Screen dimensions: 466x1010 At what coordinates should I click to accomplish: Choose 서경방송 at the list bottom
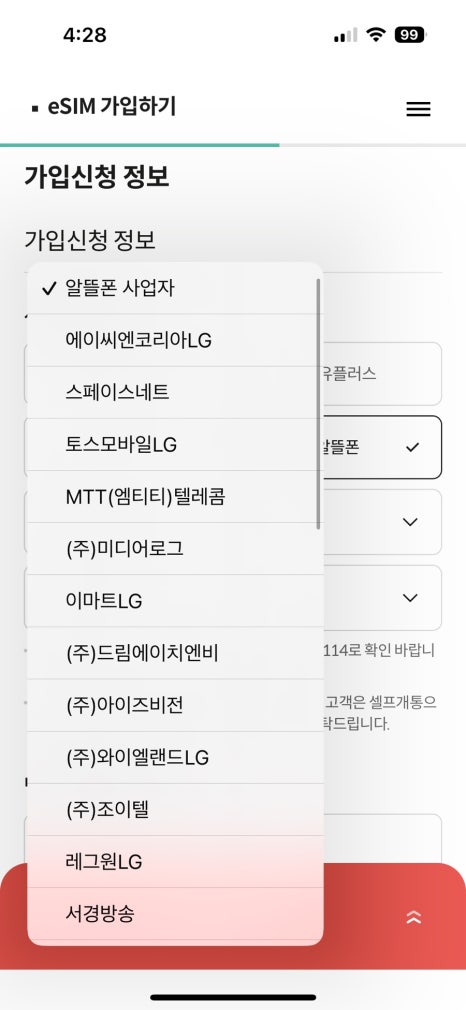(175, 914)
